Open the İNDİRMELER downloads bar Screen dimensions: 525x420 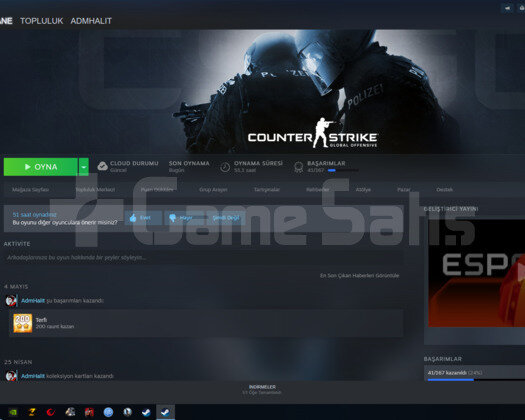point(262,389)
